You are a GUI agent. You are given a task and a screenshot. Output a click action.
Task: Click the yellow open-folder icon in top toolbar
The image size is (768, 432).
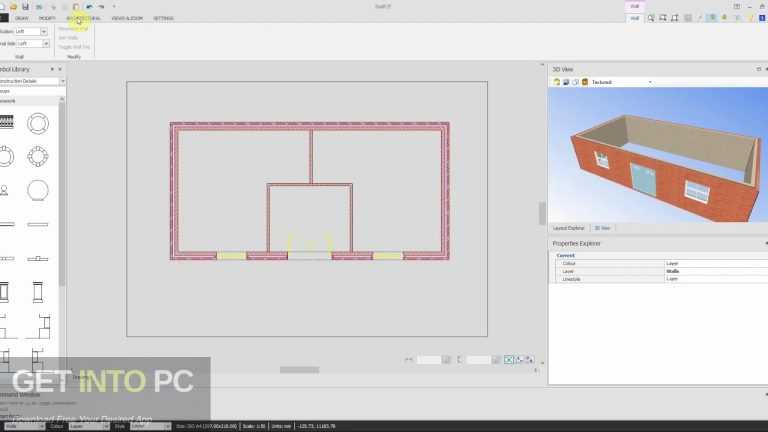14,7
